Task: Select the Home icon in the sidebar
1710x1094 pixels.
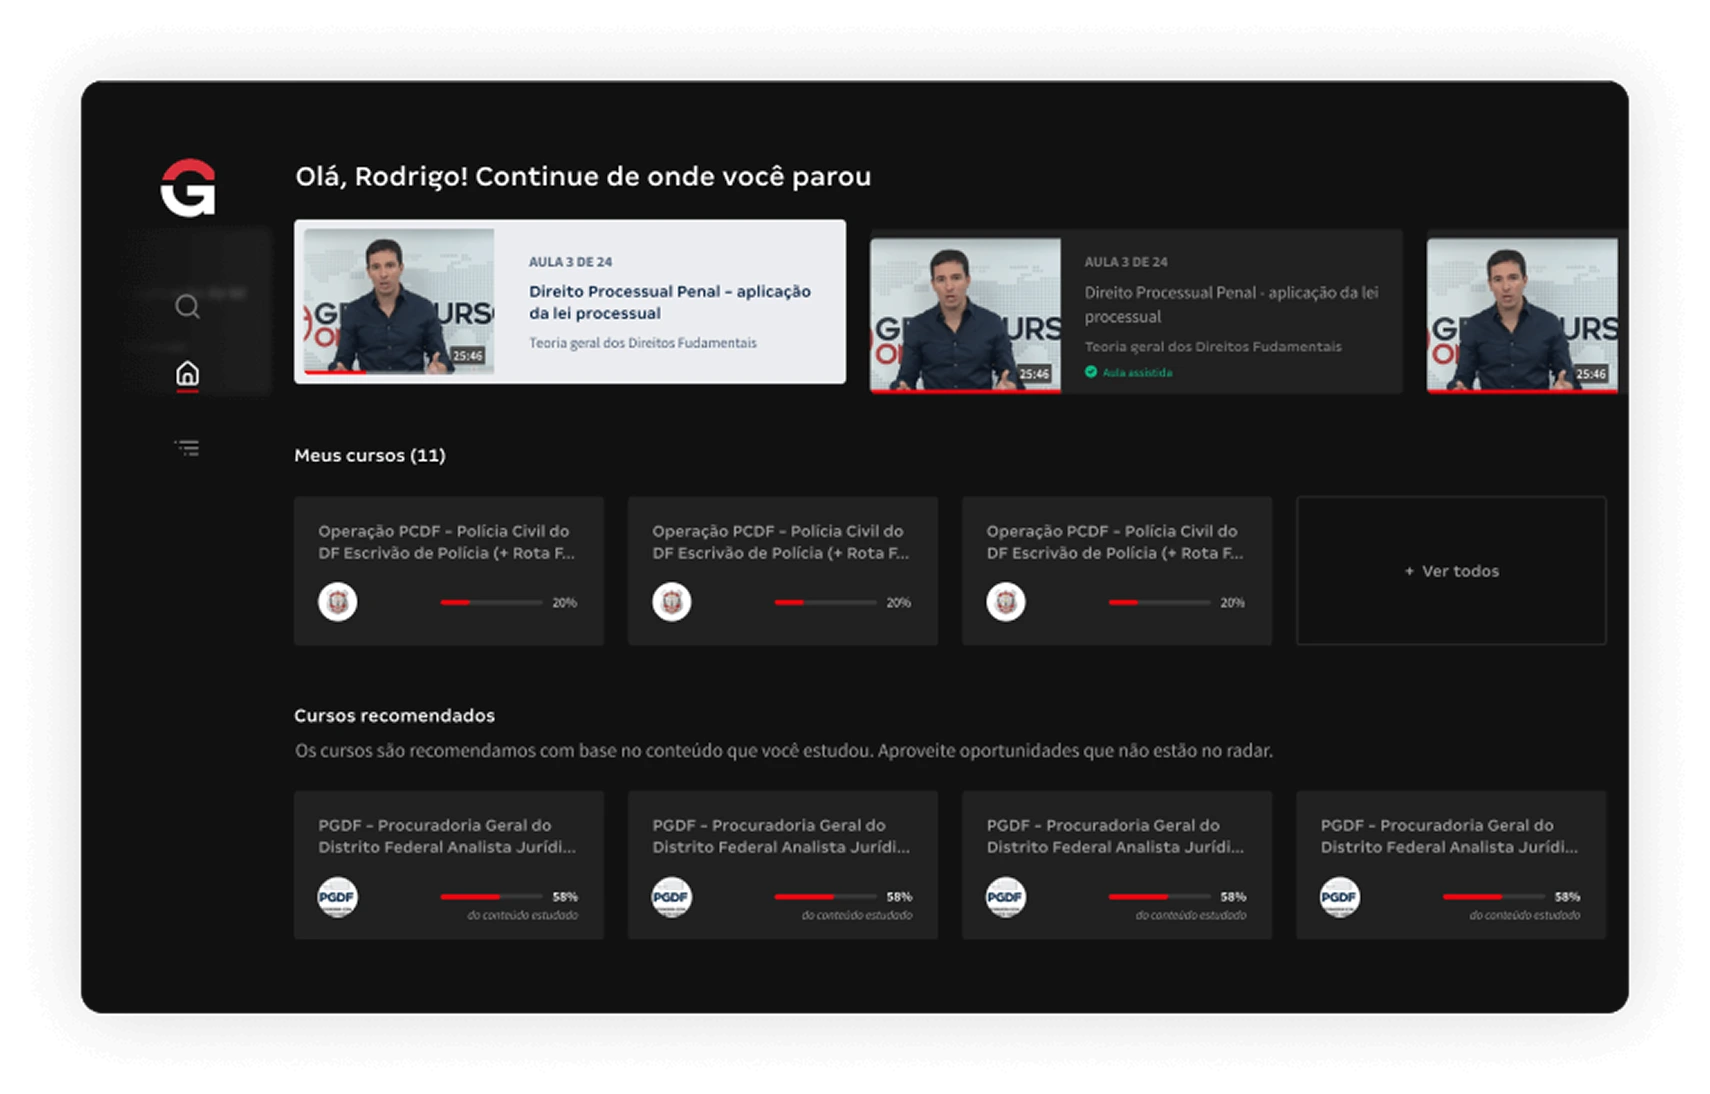Action: (x=187, y=374)
